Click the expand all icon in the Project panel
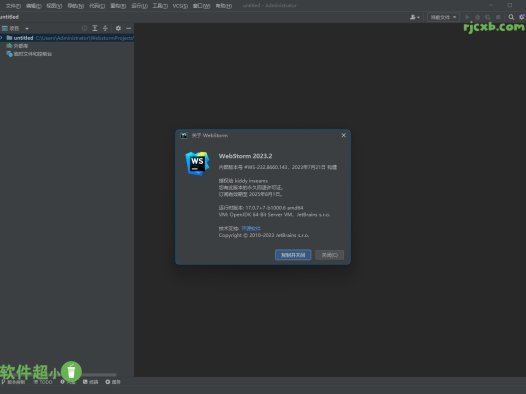This screenshot has width=526, height=394. pos(95,29)
